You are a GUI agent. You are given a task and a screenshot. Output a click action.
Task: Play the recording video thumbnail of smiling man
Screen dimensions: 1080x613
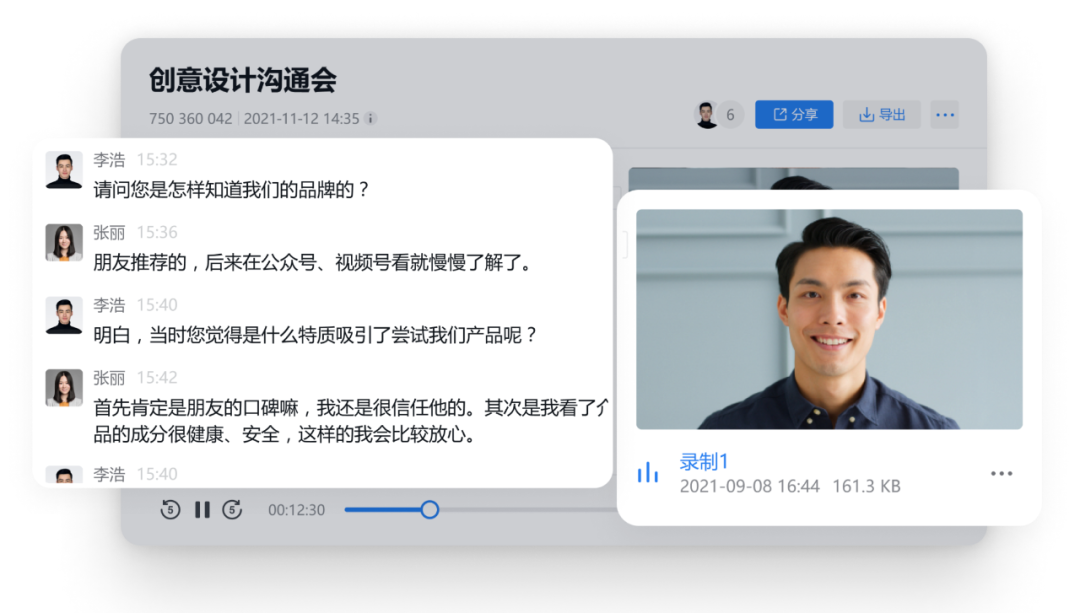coord(829,319)
